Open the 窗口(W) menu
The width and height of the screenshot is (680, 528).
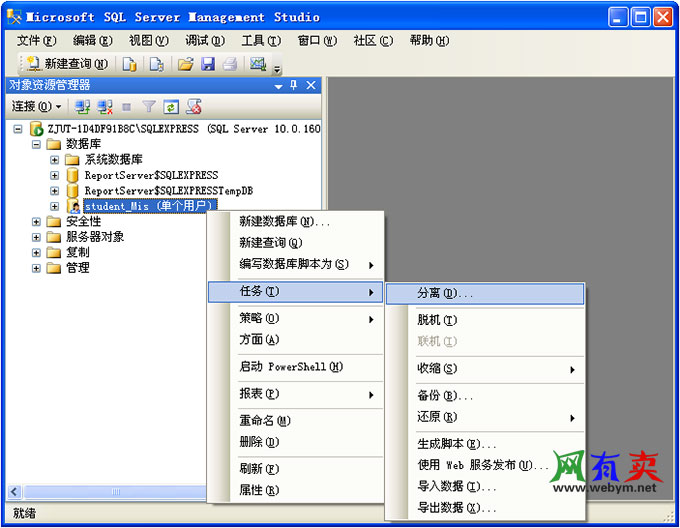(317, 41)
